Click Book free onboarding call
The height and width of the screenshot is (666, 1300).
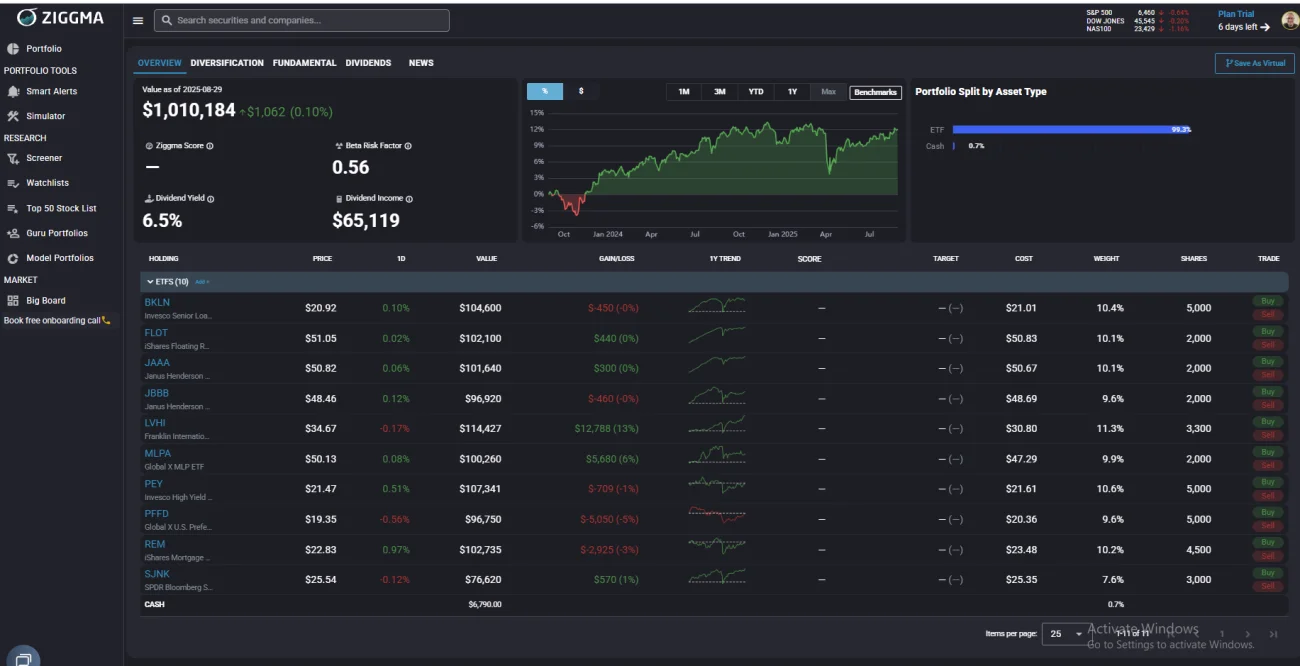57,321
